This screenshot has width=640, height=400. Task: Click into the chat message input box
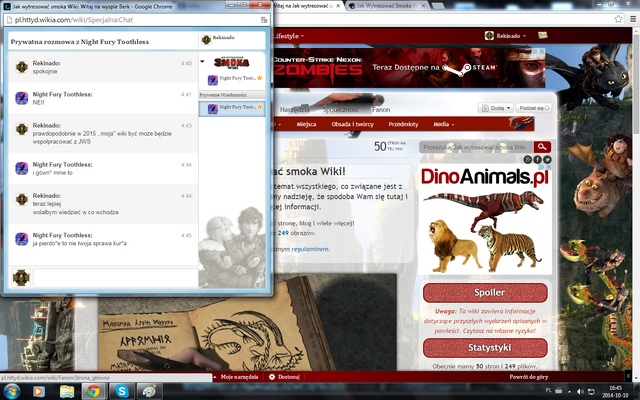point(115,278)
